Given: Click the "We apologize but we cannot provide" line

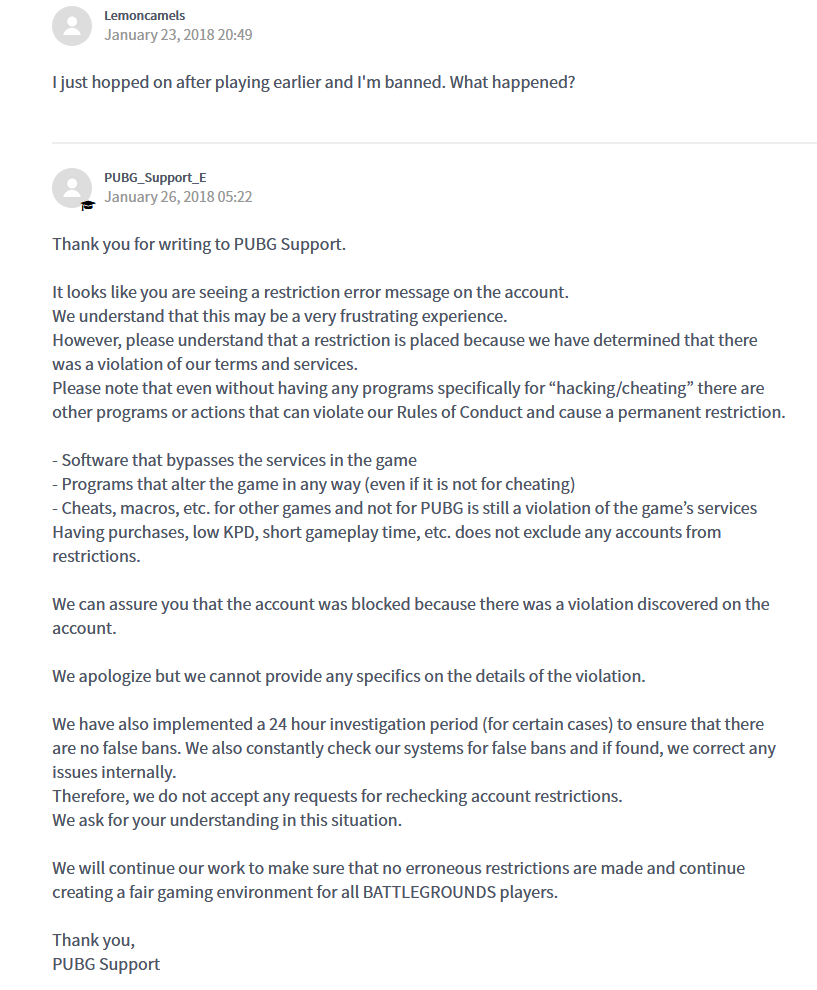Looking at the screenshot, I should [x=349, y=676].
